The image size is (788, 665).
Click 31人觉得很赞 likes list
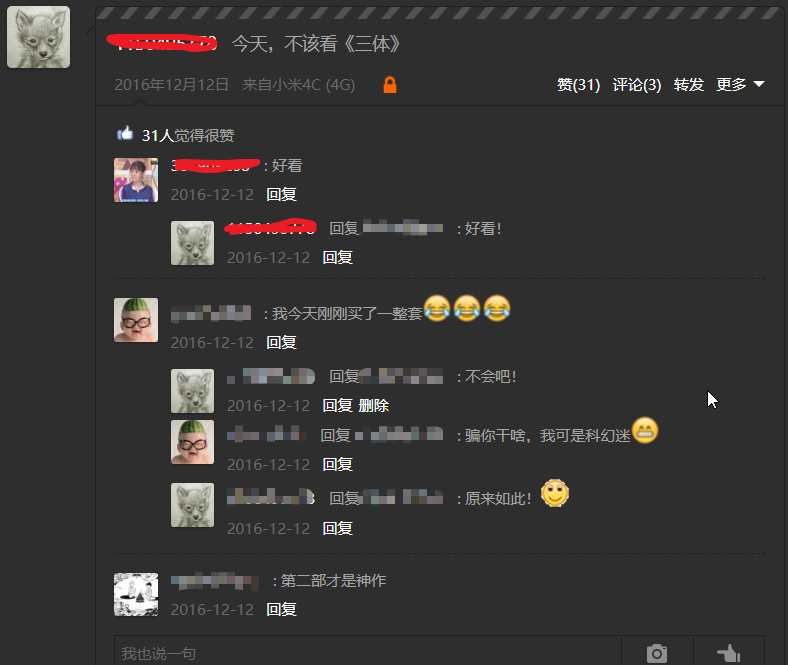coord(188,135)
